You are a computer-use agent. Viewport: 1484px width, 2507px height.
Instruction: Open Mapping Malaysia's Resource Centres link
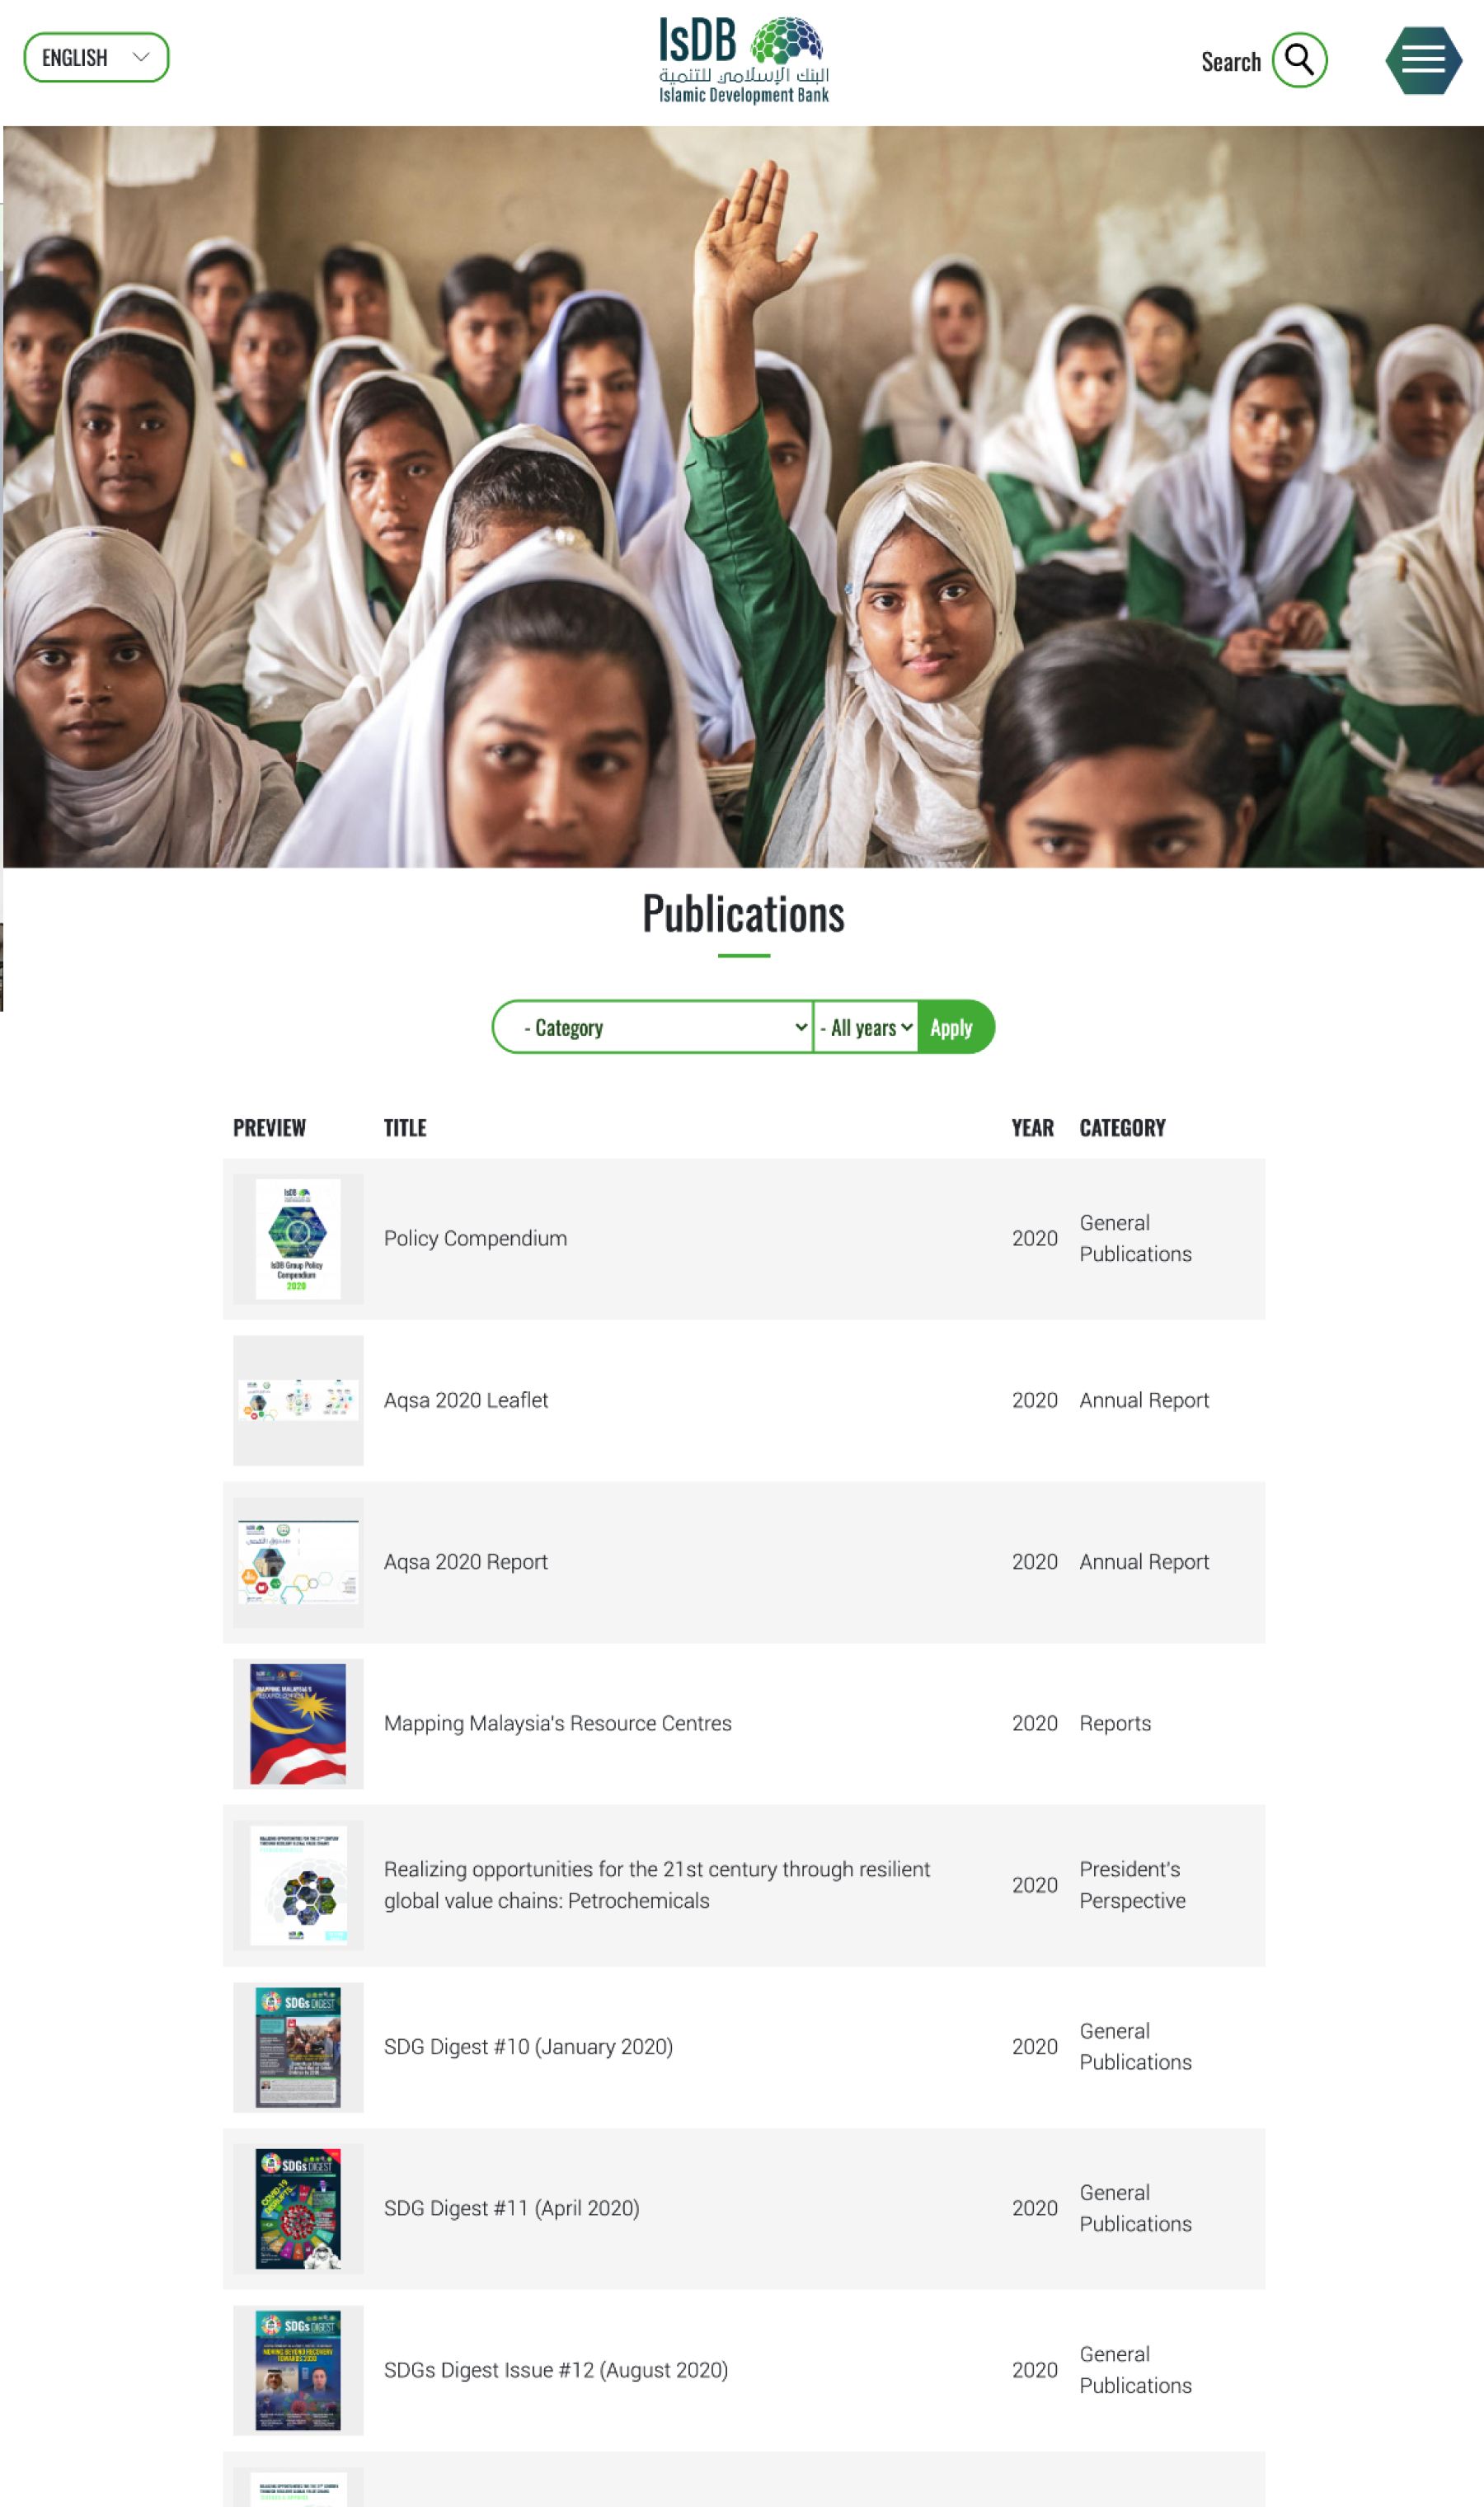558,1723
